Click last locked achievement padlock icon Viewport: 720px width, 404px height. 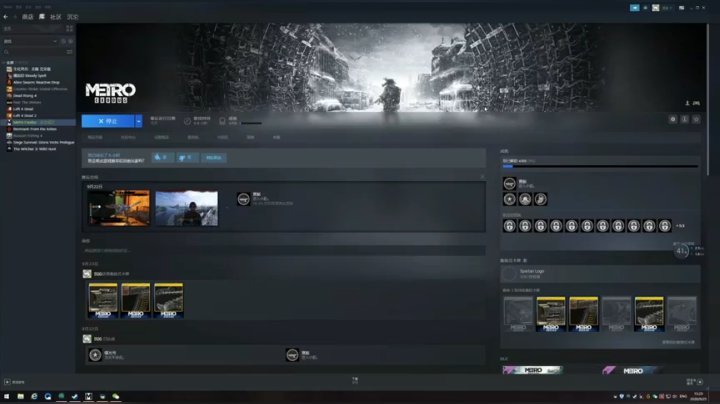664,225
